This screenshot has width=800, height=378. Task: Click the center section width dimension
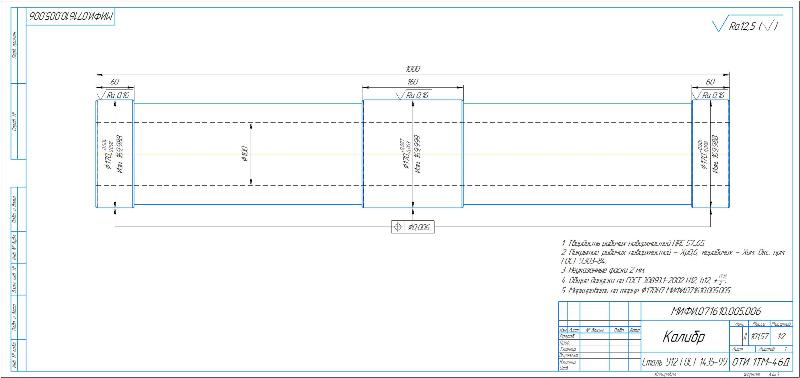point(412,83)
